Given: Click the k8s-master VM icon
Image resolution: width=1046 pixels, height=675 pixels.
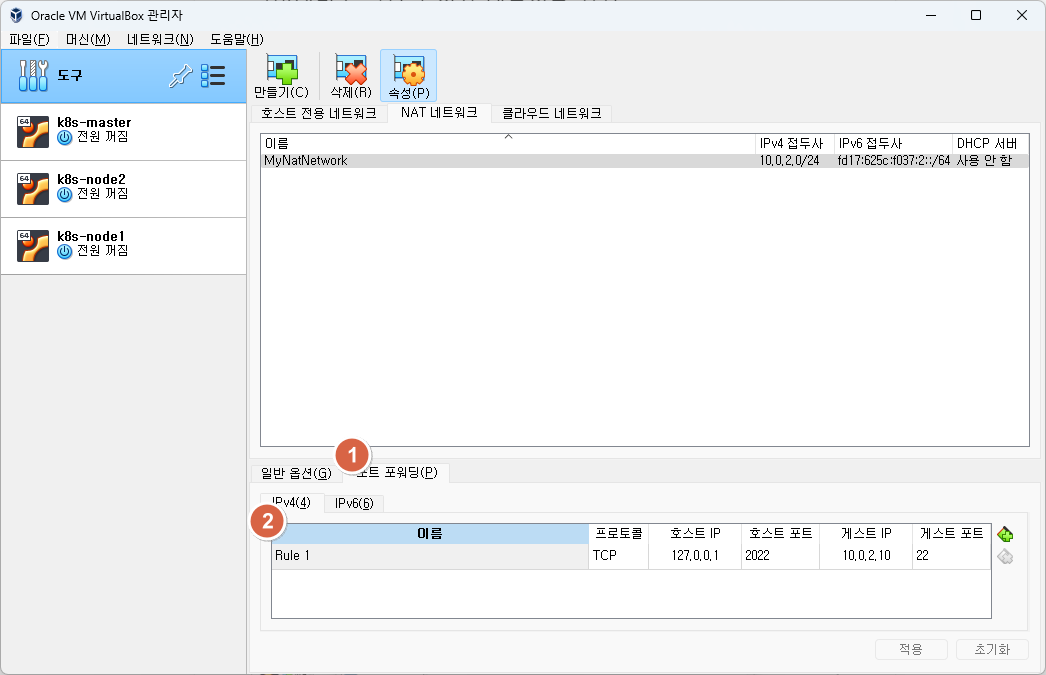Looking at the screenshot, I should tap(33, 131).
